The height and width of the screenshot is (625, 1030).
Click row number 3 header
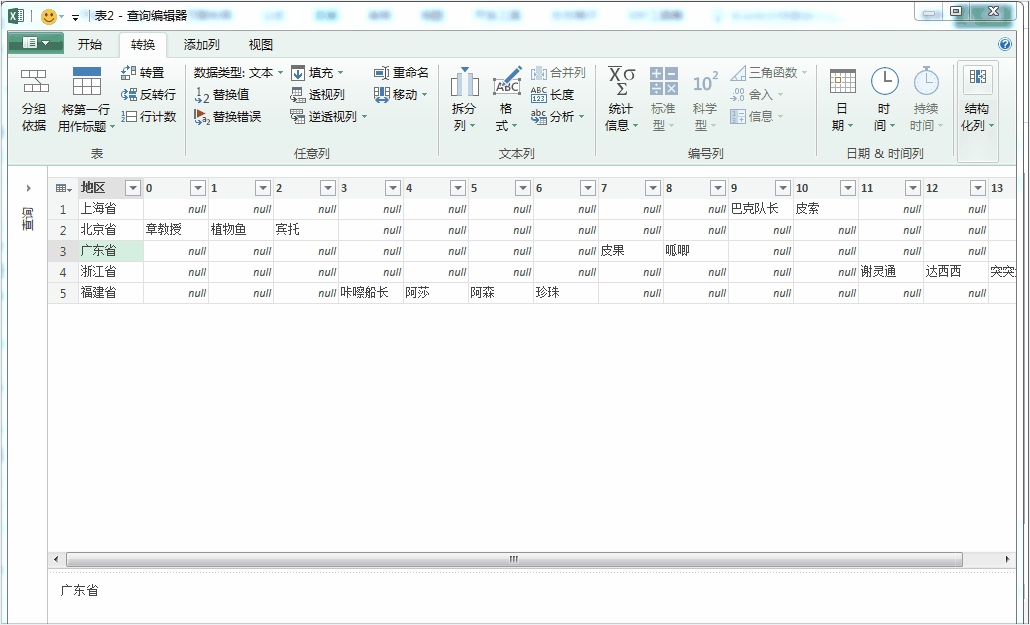[63, 251]
